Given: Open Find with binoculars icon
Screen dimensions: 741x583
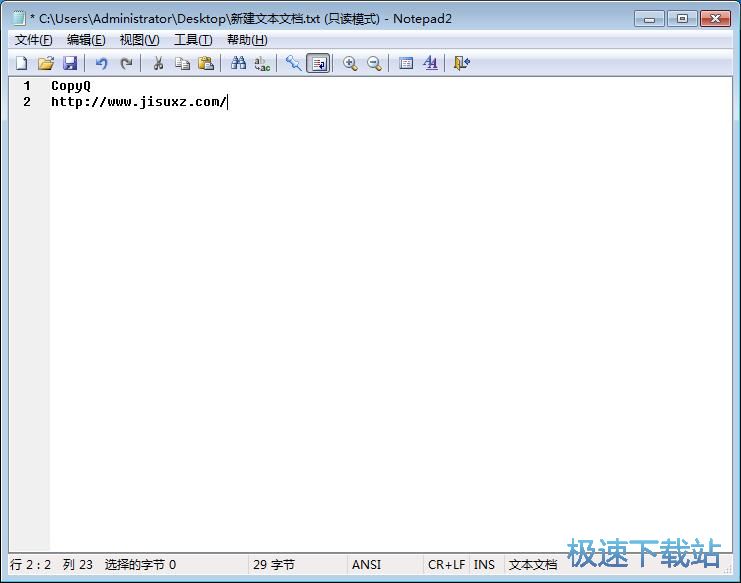Looking at the screenshot, I should click(x=238, y=63).
